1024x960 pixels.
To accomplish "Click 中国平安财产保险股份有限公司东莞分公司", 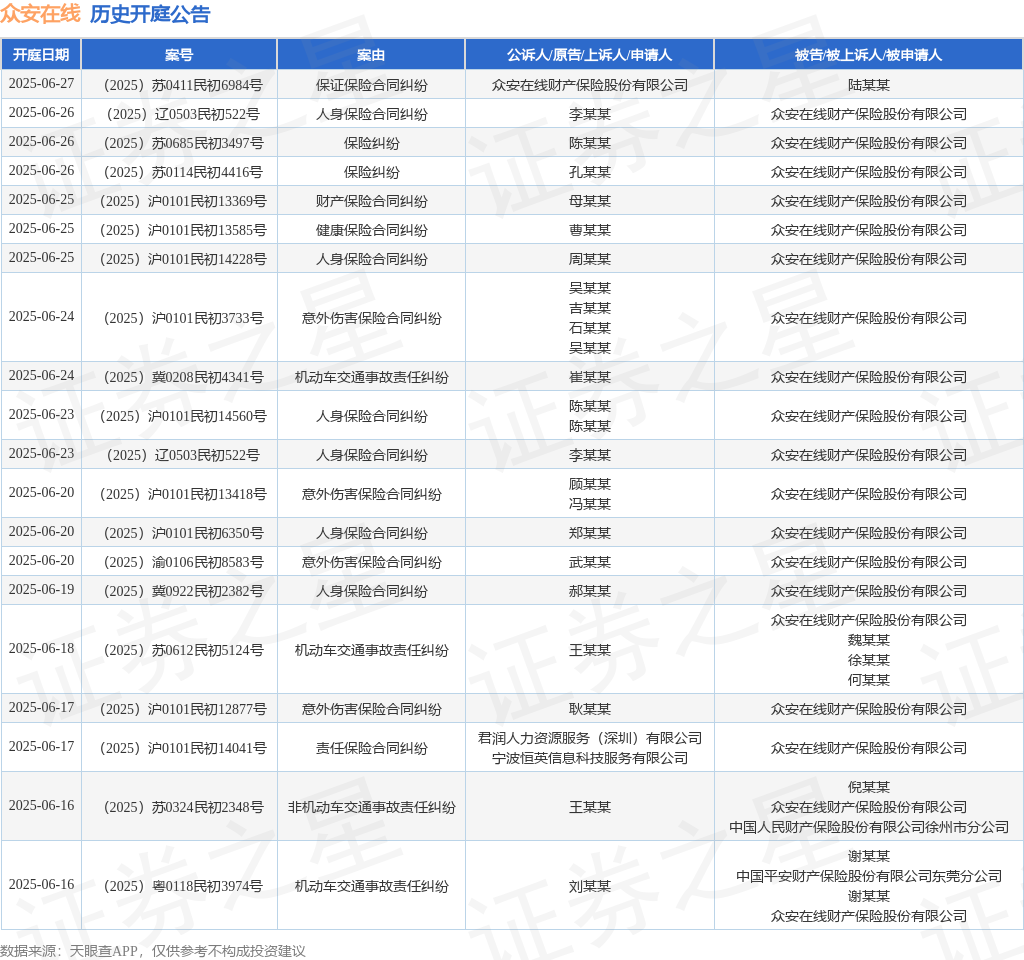I will tap(869, 876).
